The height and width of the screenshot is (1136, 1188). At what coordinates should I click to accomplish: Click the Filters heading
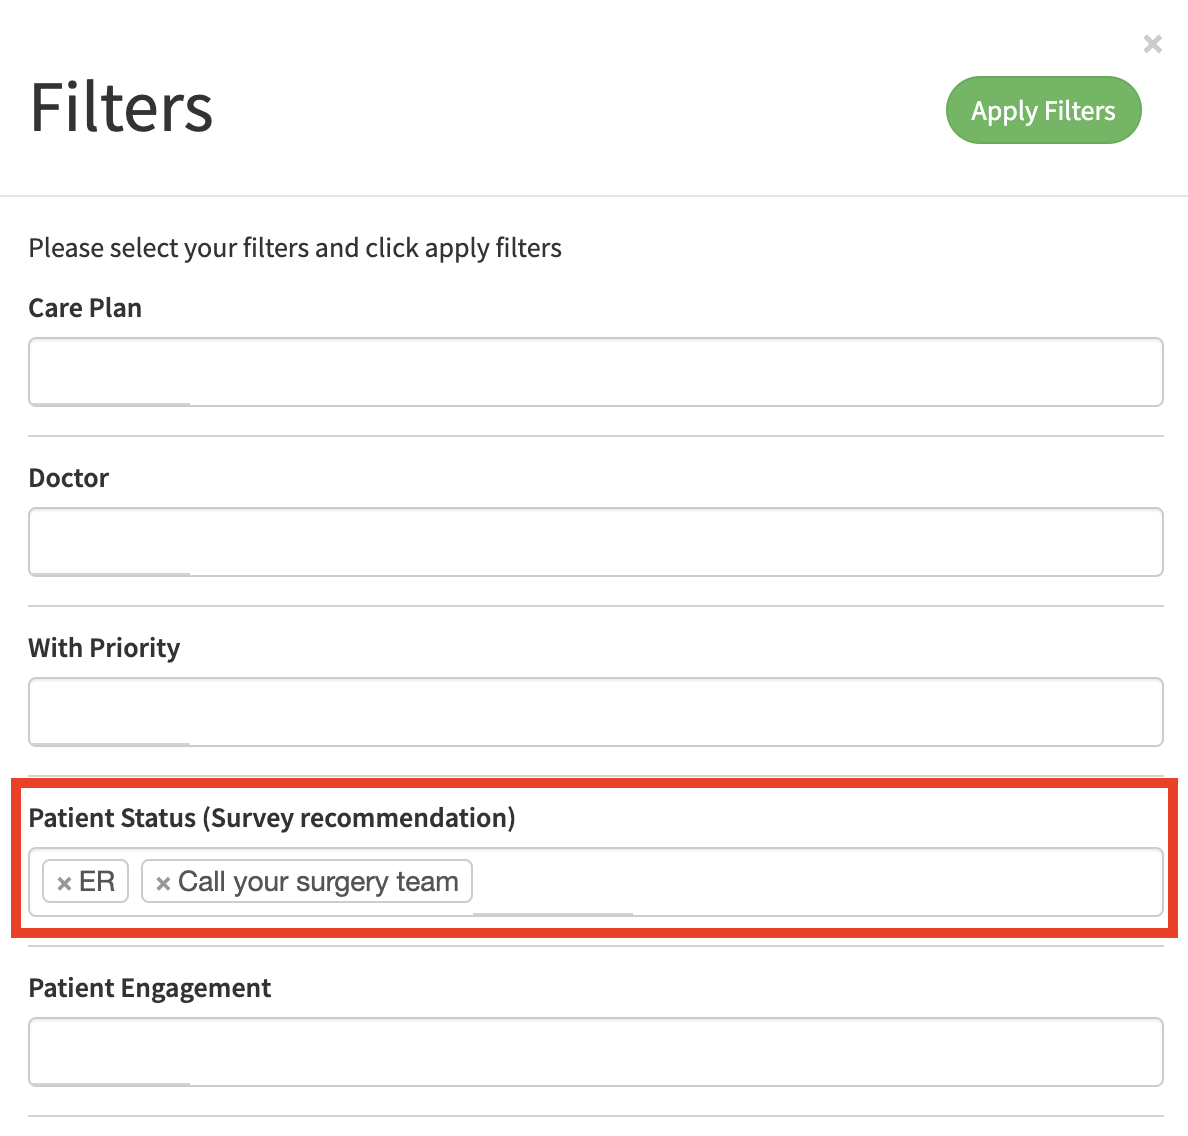point(121,108)
